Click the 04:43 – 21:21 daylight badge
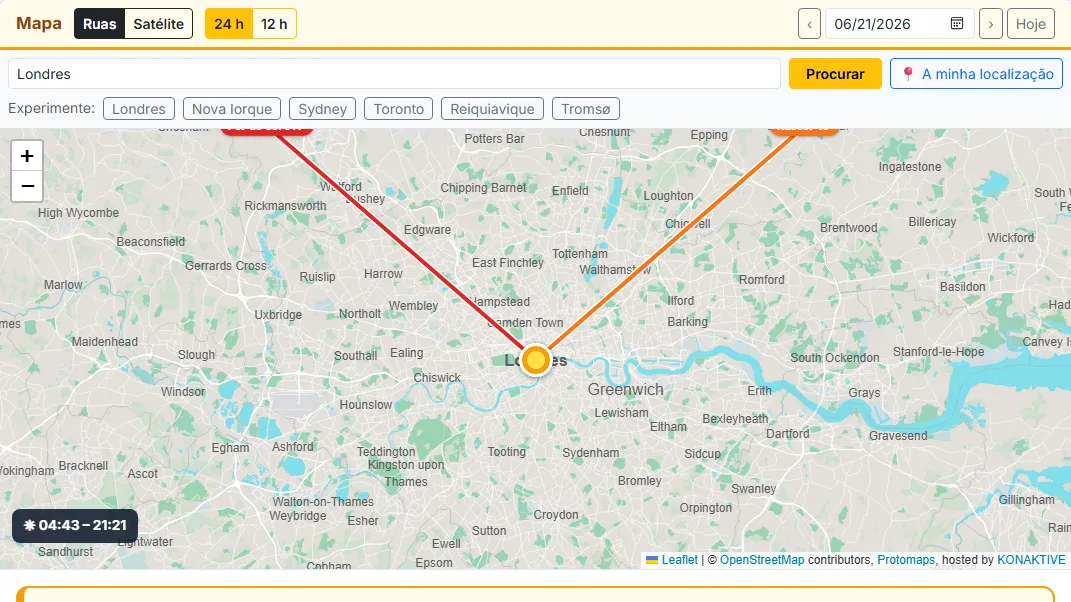This screenshot has width=1071, height=602. [75, 525]
